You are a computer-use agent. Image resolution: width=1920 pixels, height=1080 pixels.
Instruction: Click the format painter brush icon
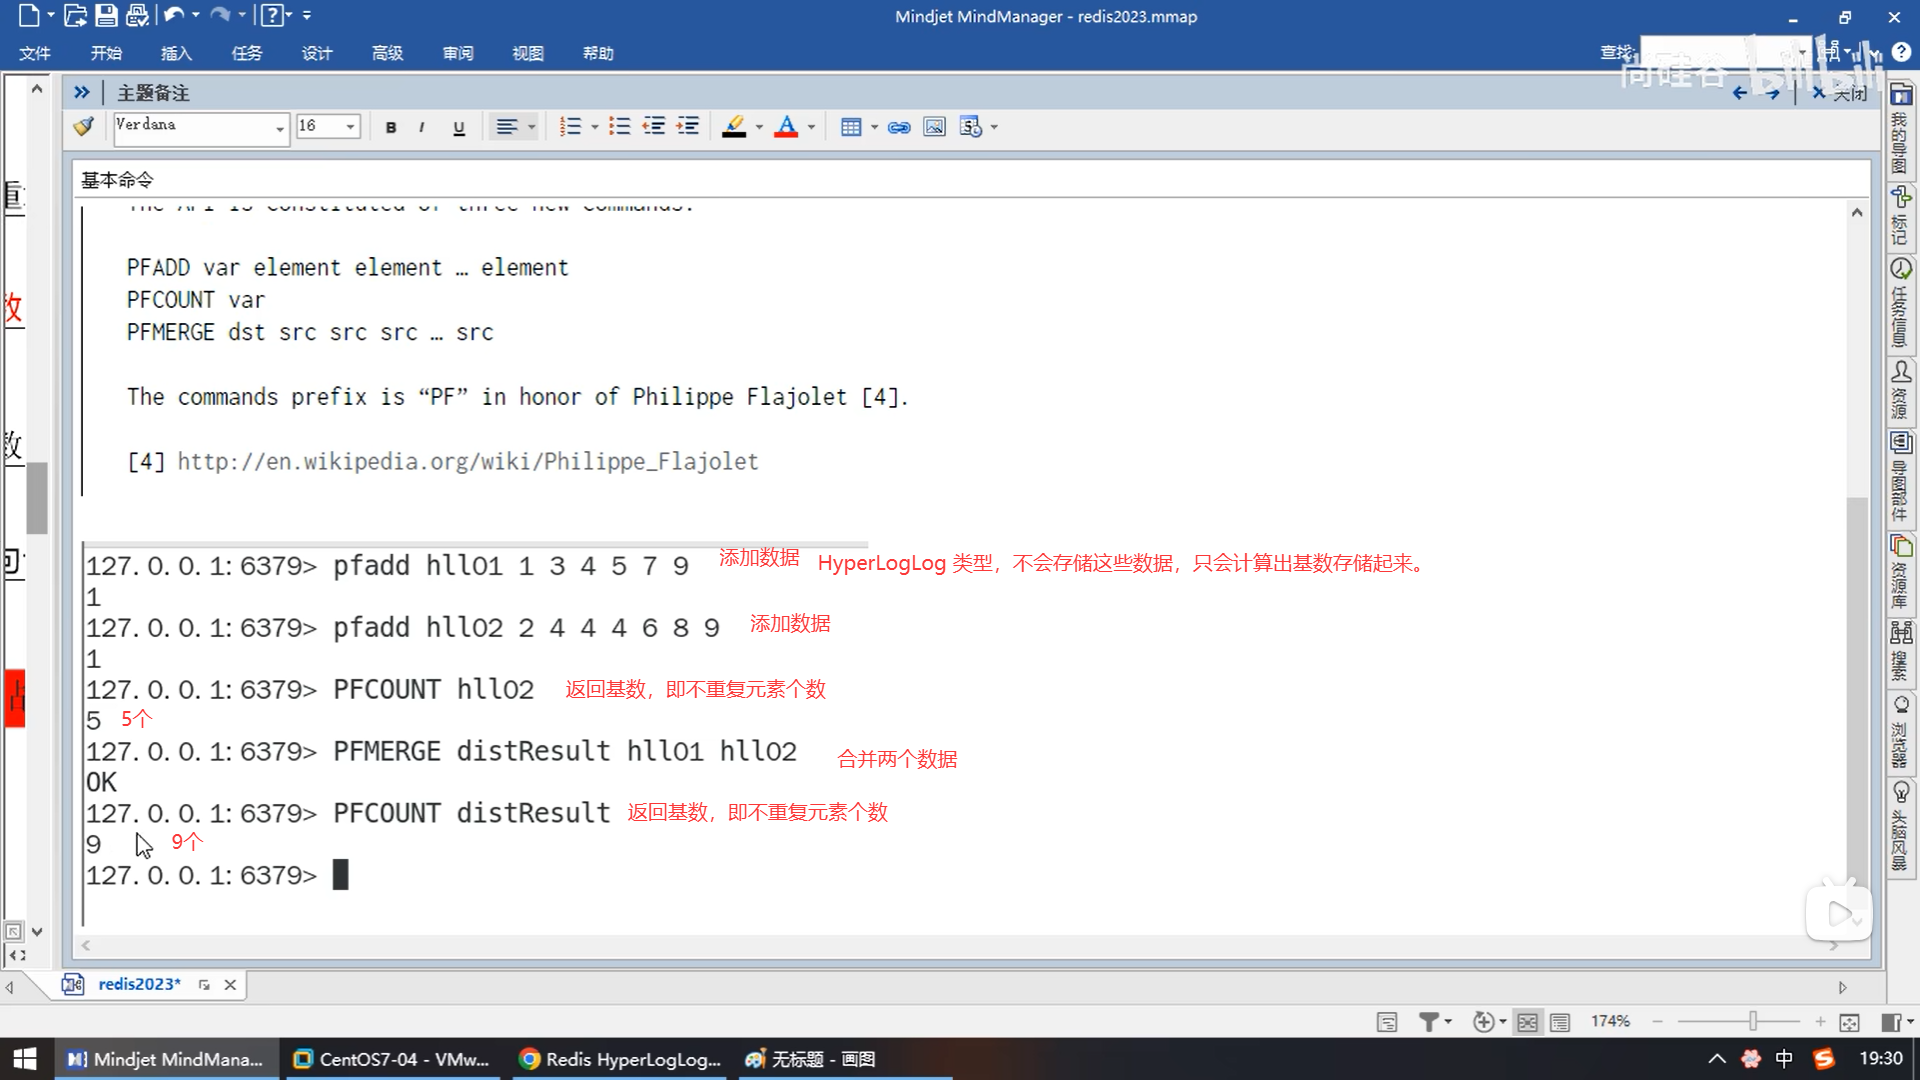(84, 126)
